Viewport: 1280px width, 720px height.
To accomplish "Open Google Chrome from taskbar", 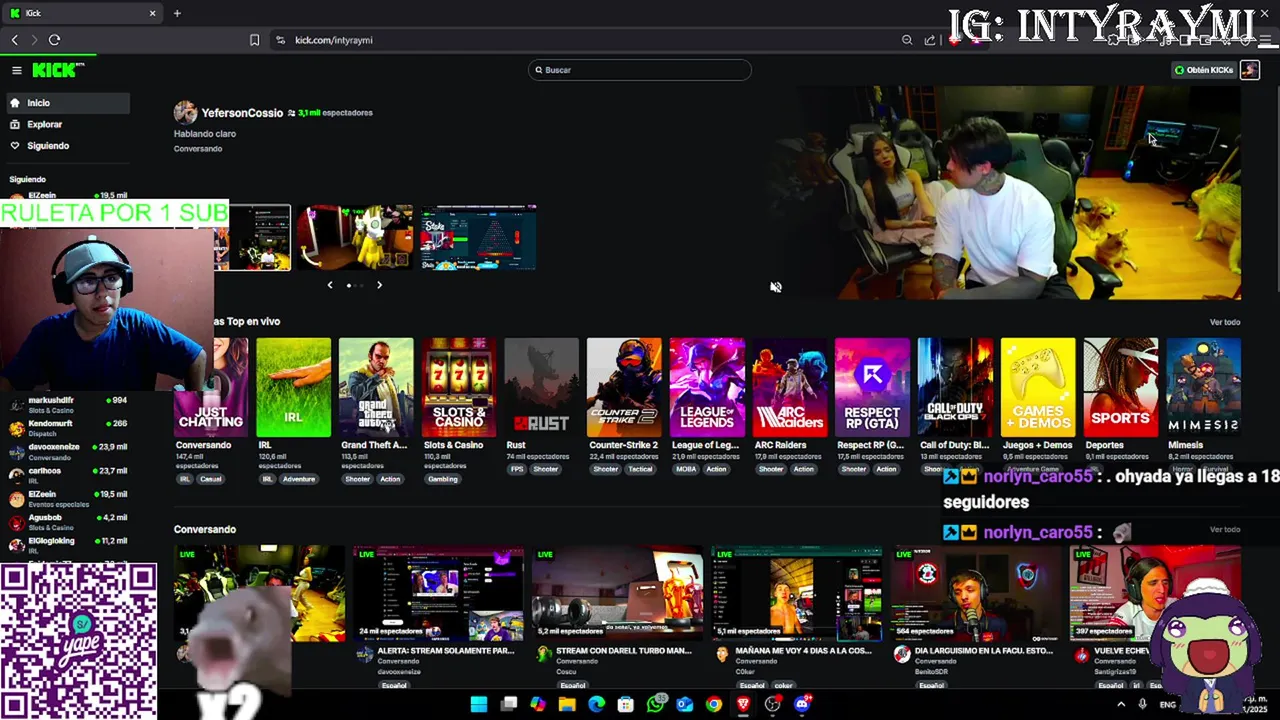I will 713,704.
